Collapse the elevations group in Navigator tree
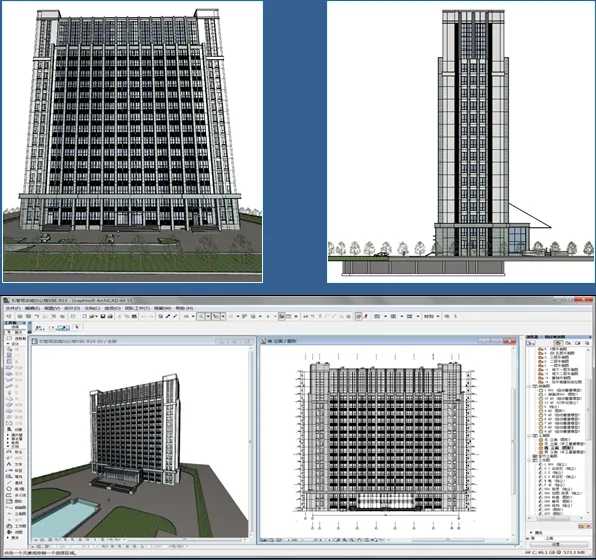This screenshot has height=560, width=596. point(529,436)
